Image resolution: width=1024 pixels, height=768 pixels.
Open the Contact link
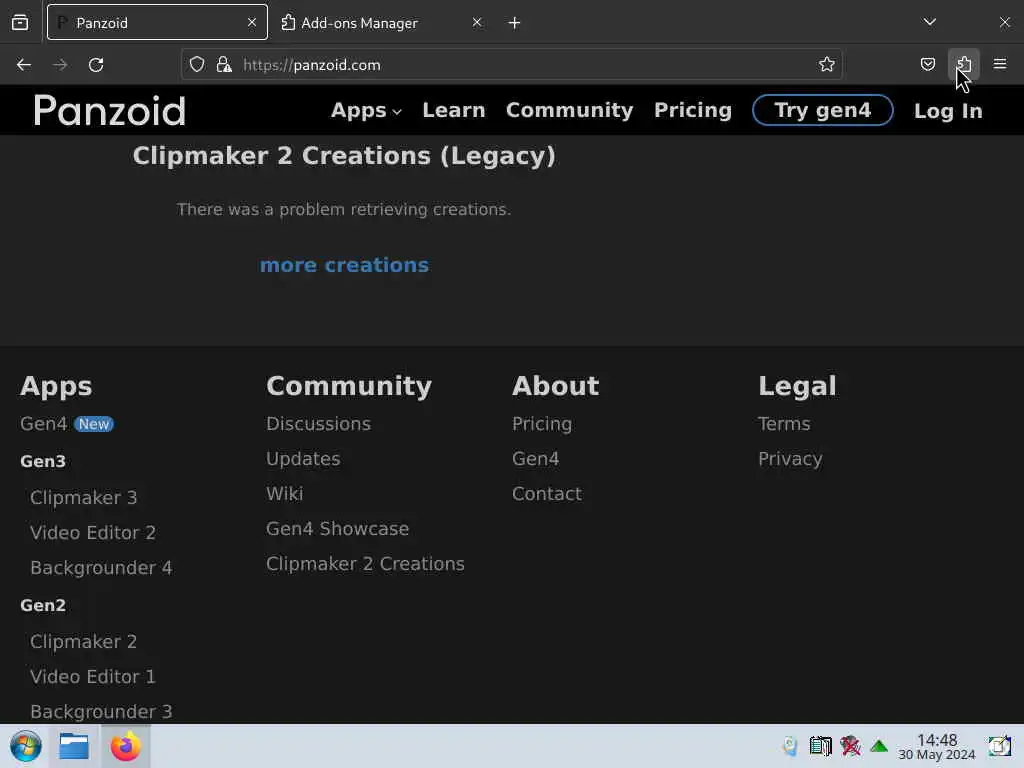pos(547,494)
